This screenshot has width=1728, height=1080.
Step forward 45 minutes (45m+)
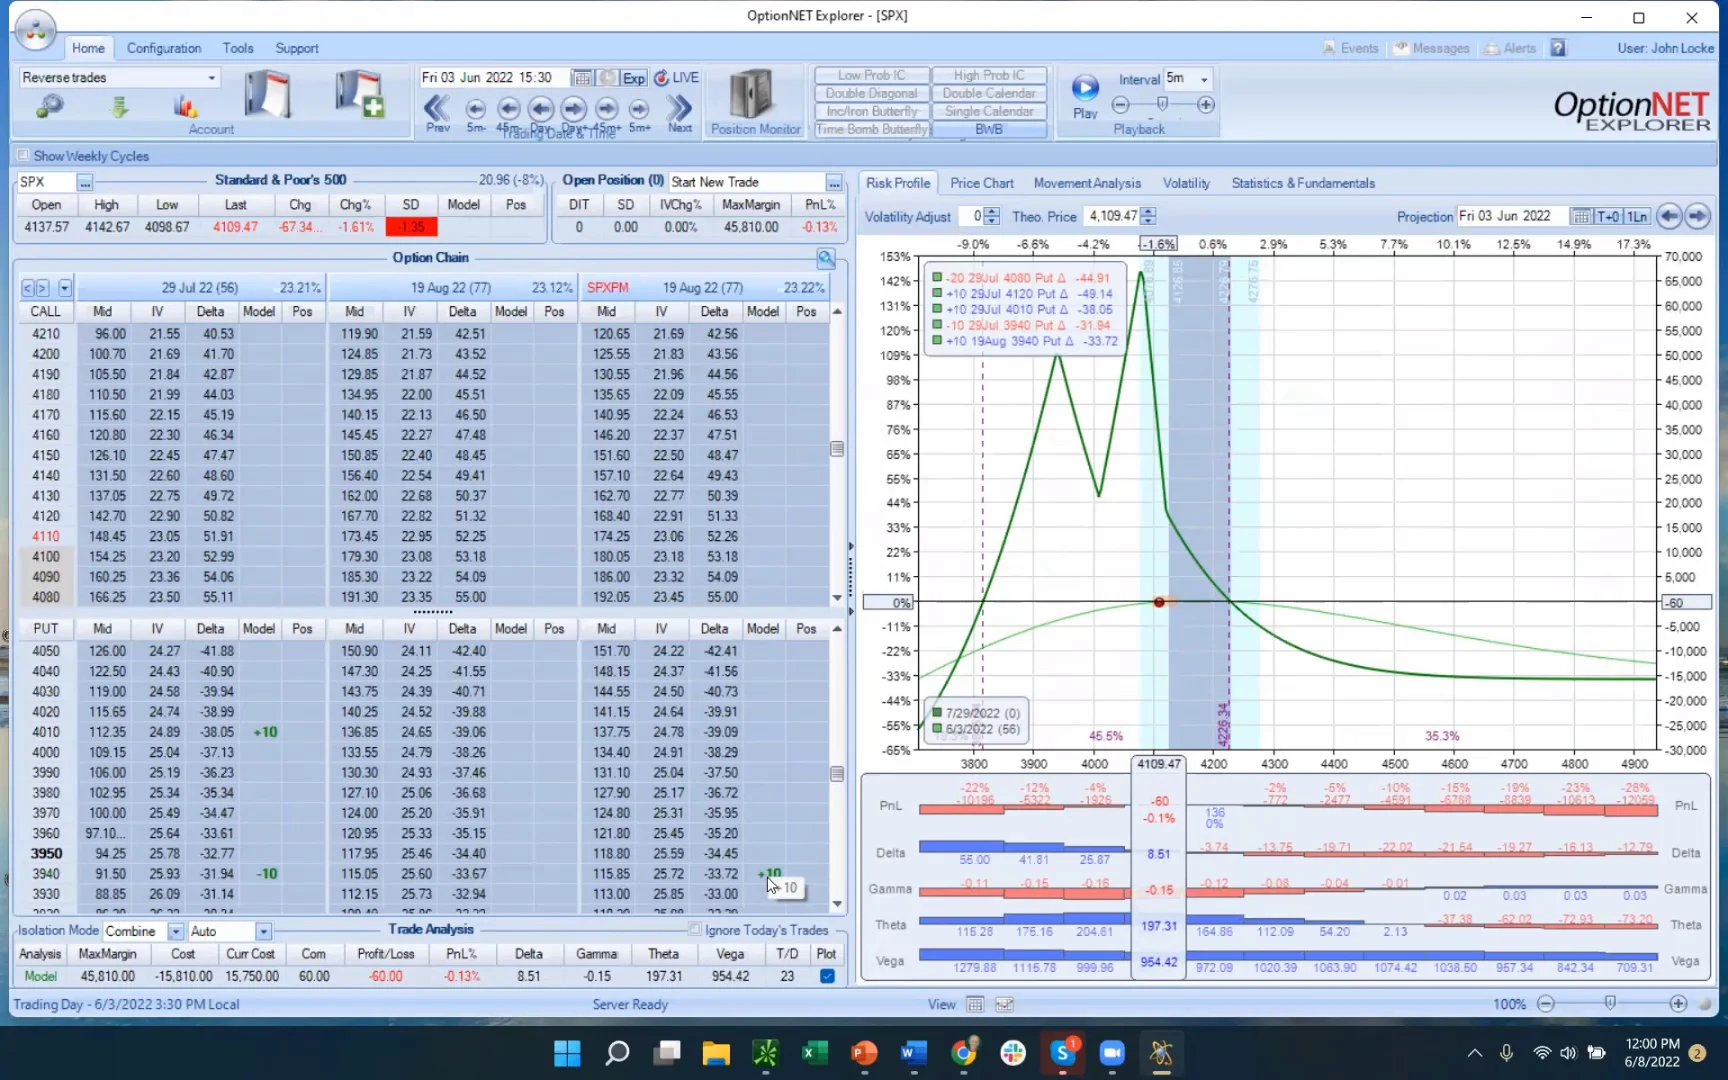(x=607, y=108)
